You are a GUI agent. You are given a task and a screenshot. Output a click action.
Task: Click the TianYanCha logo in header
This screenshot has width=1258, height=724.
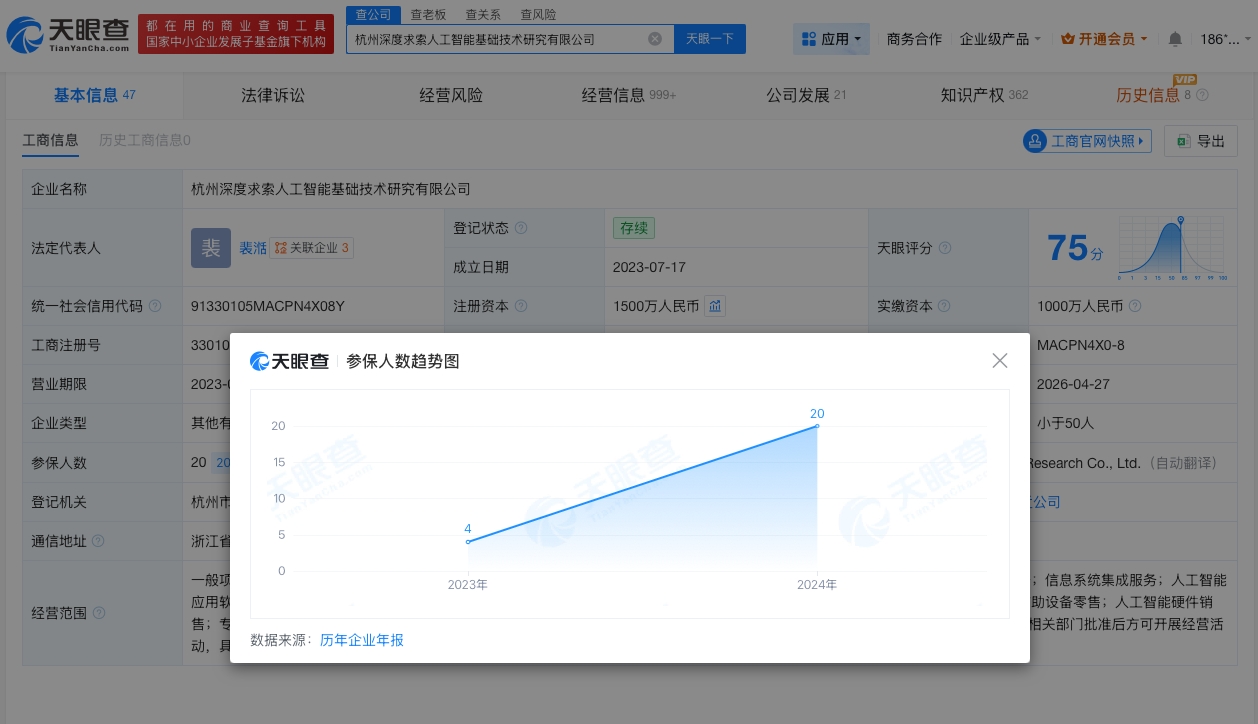click(x=67, y=35)
